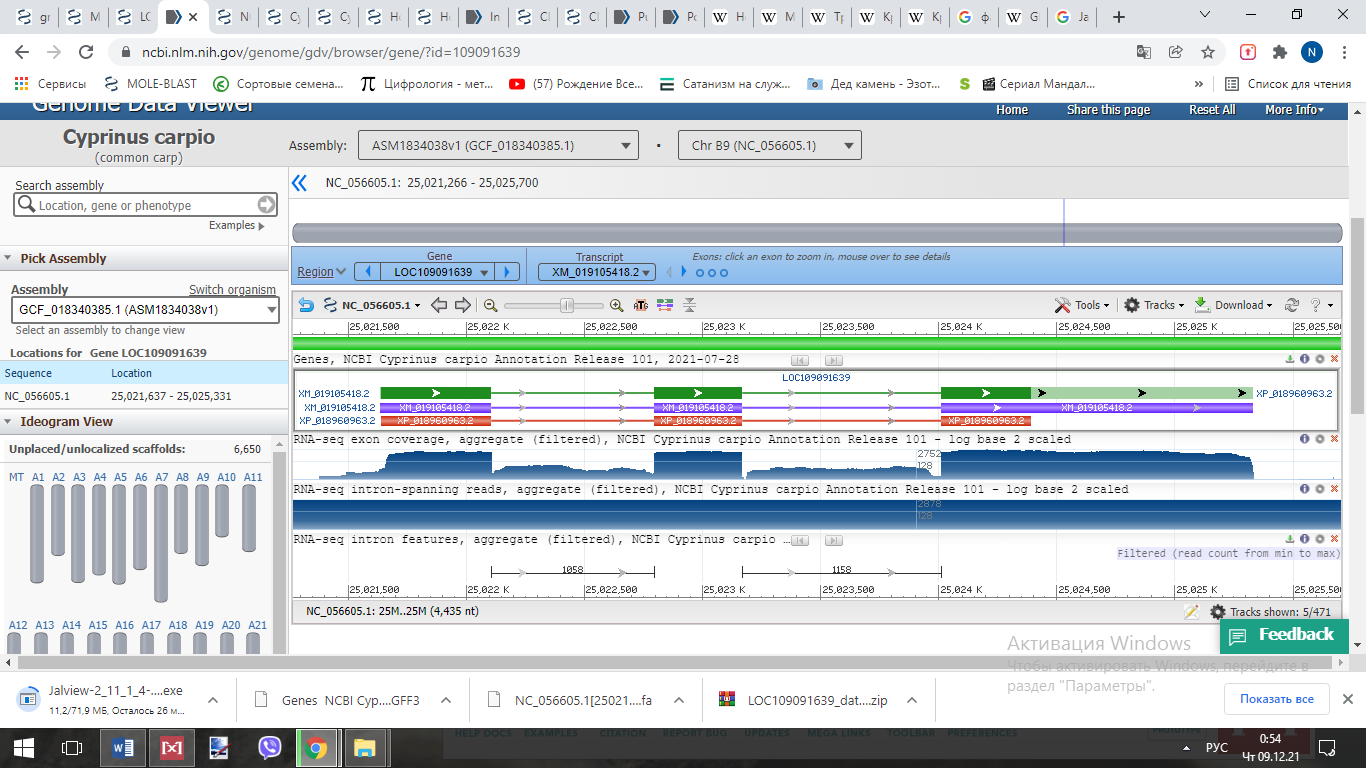
Task: Close the RNA-seq exon coverage track
Action: click(1334, 439)
